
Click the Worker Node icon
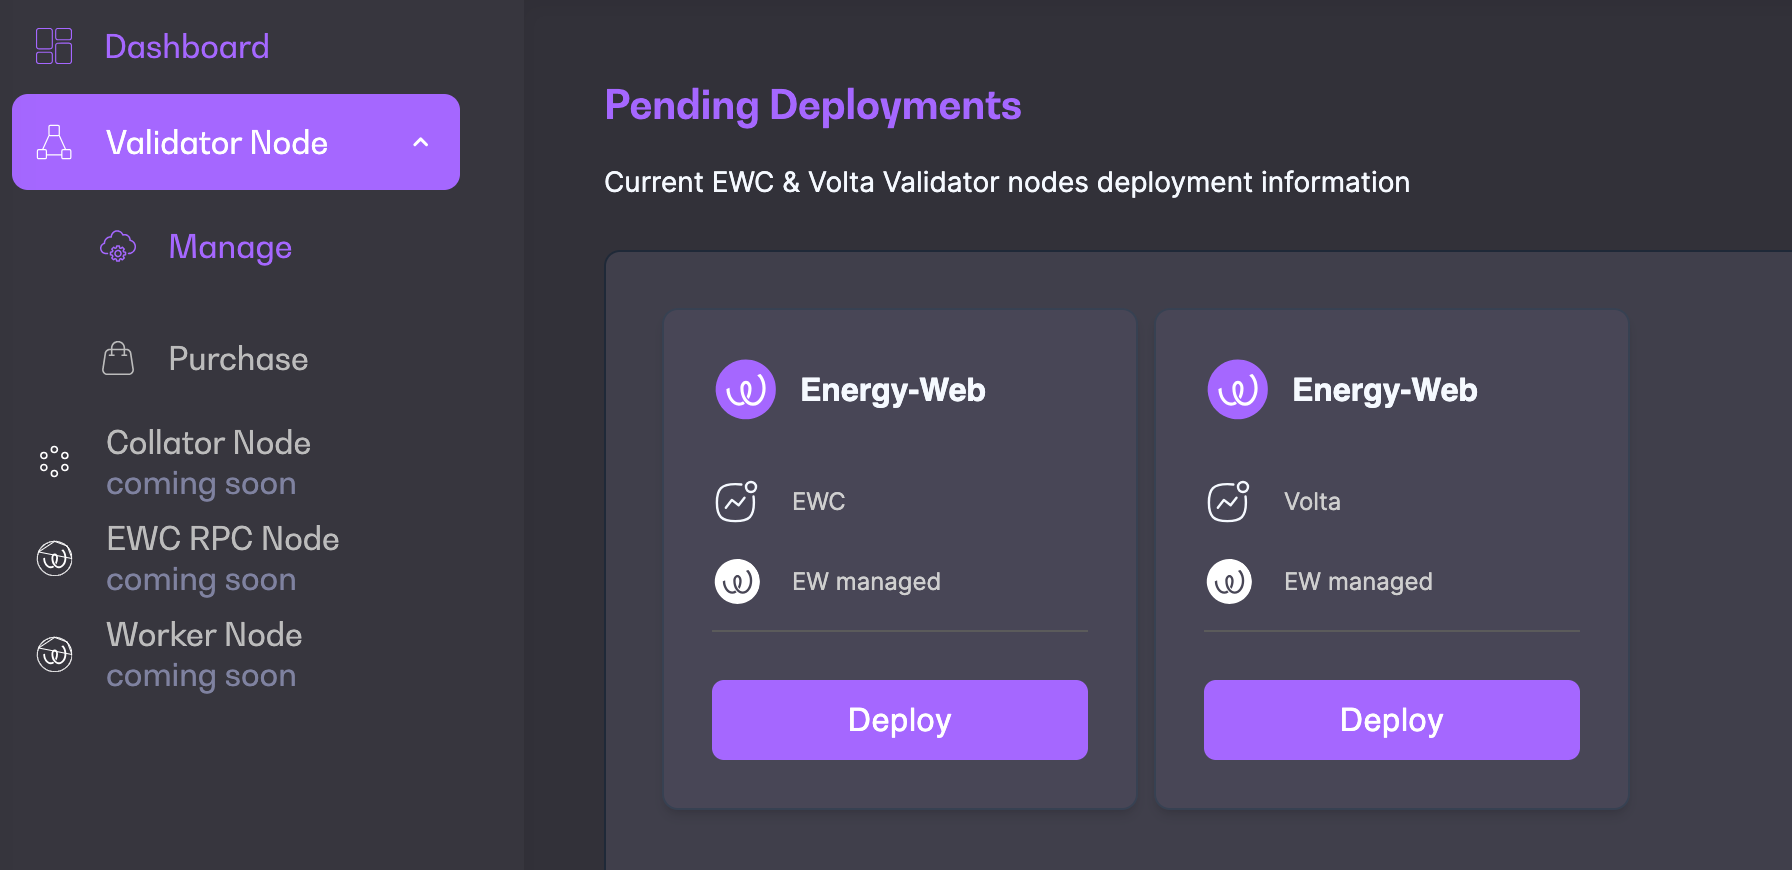54,654
